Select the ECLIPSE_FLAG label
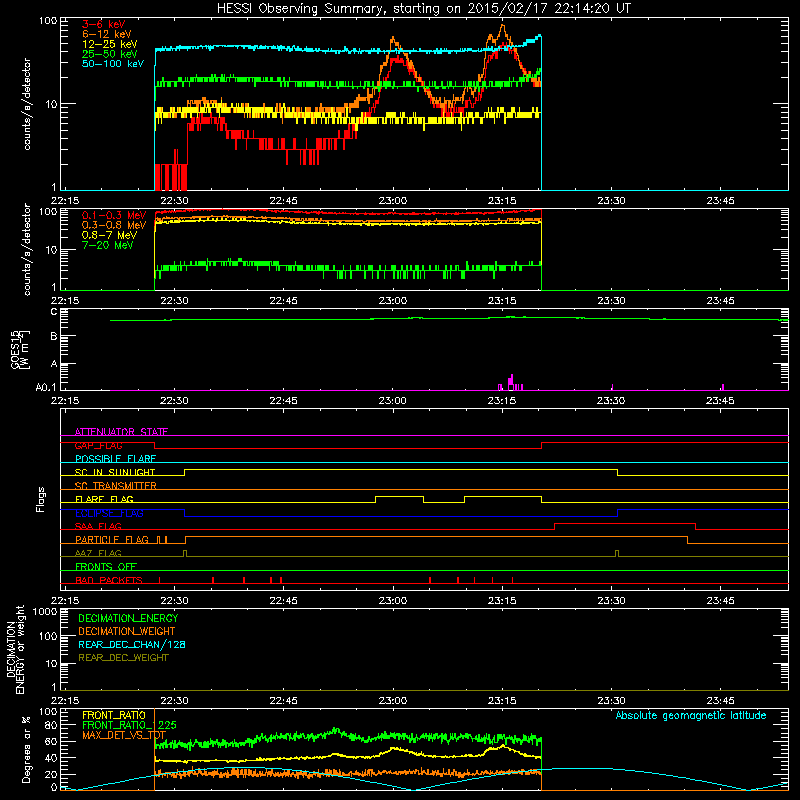The width and height of the screenshot is (800, 800). tap(109, 513)
